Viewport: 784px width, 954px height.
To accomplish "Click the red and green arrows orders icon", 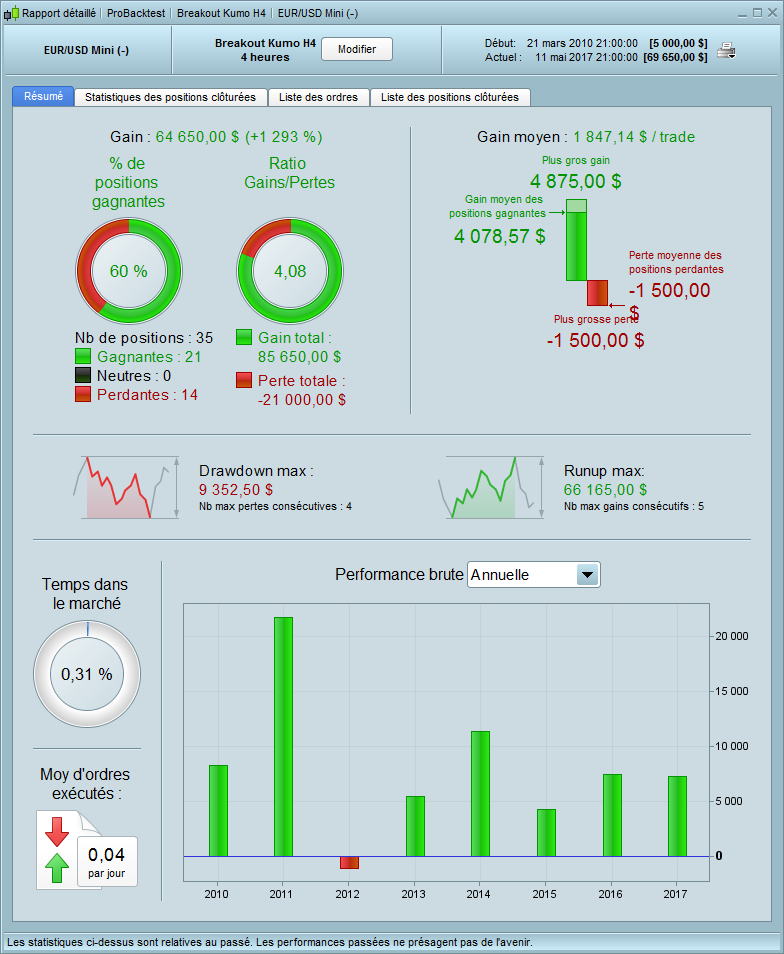I will (57, 850).
